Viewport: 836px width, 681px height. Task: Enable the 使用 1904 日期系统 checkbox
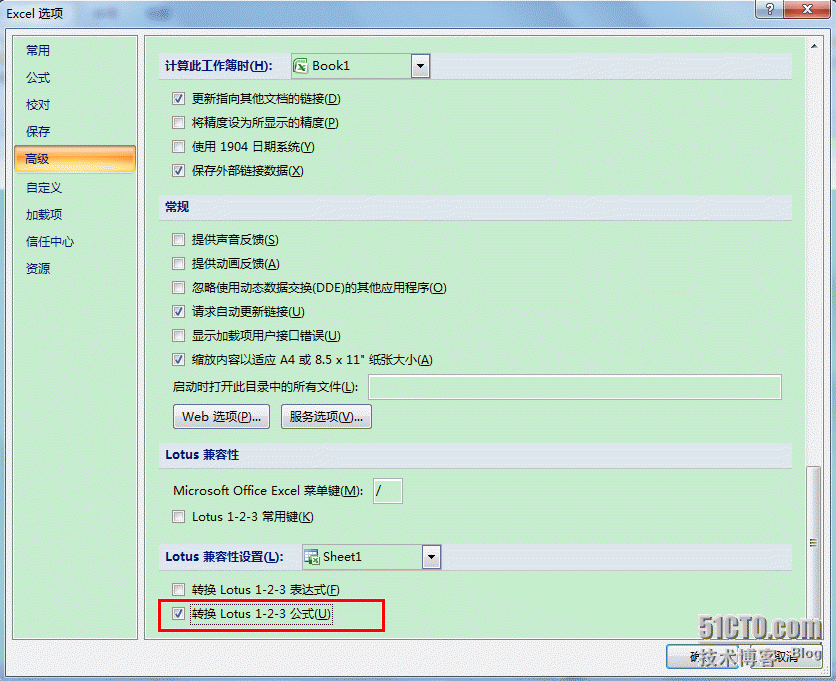tap(178, 146)
